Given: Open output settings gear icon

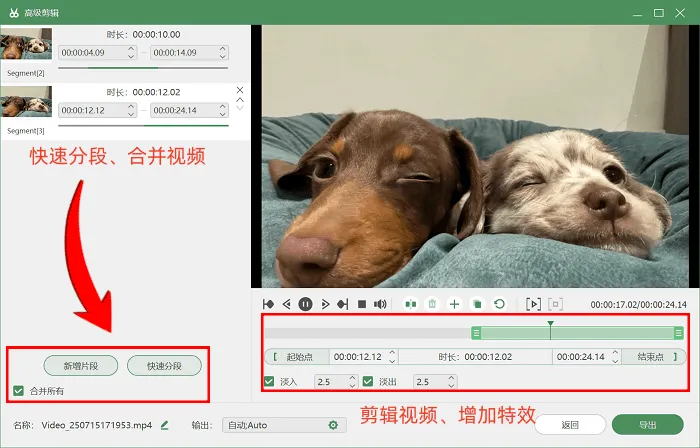Looking at the screenshot, I should click(333, 425).
